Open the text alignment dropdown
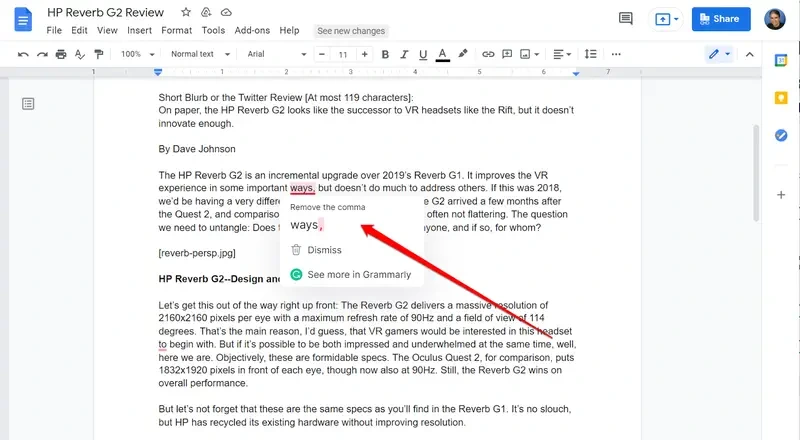The width and height of the screenshot is (800, 440). click(x=562, y=54)
